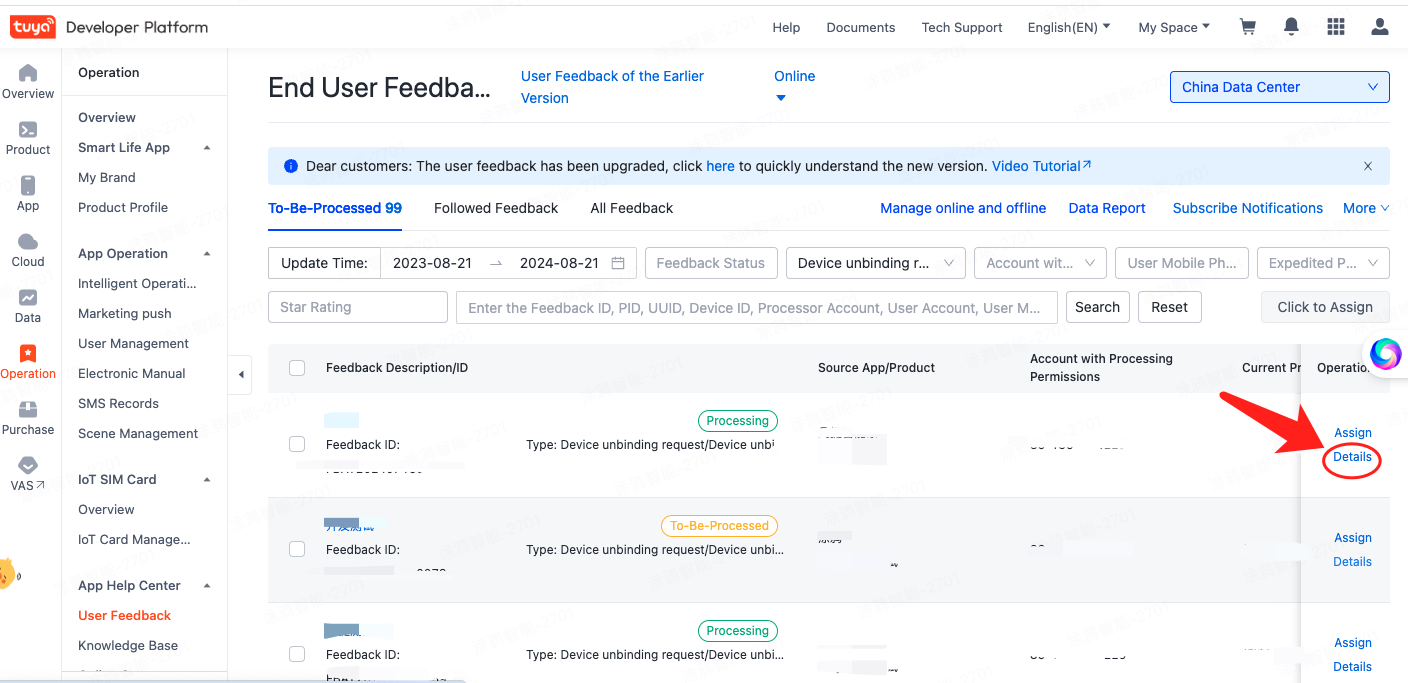Open the user account profile icon
1408x683 pixels.
coord(1380,27)
